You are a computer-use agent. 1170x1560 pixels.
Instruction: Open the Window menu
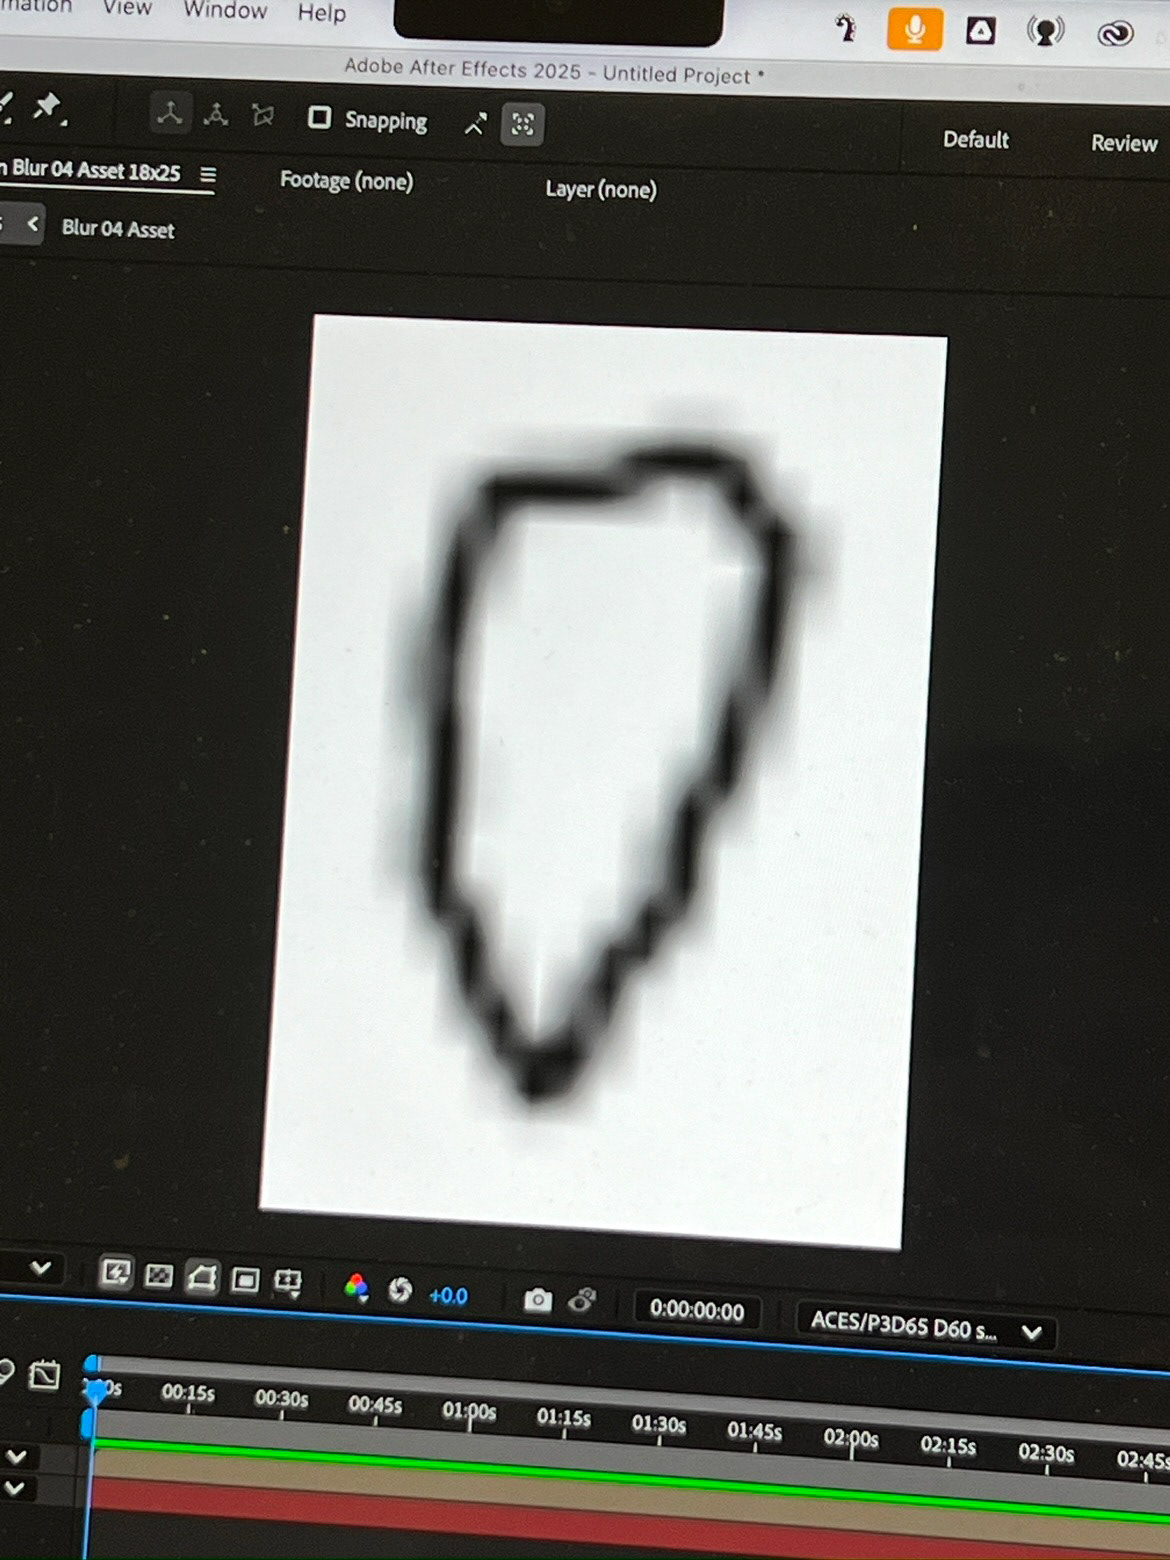click(x=225, y=11)
